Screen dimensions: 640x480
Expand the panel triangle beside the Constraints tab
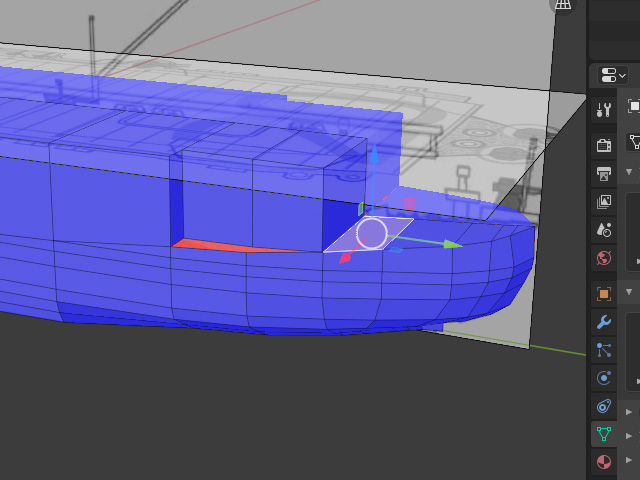629,412
